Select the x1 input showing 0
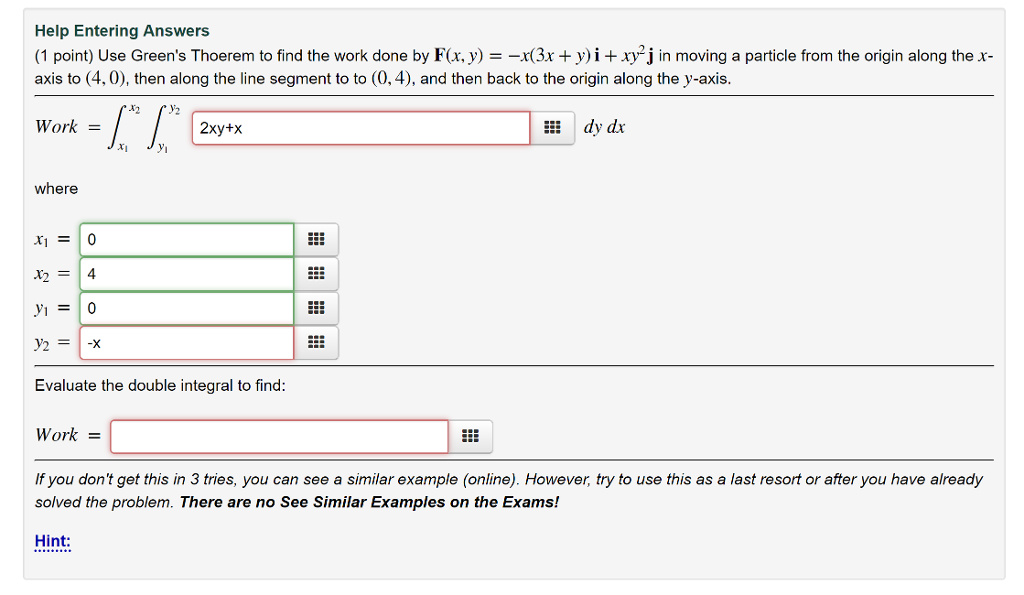1024x595 pixels. tap(186, 239)
